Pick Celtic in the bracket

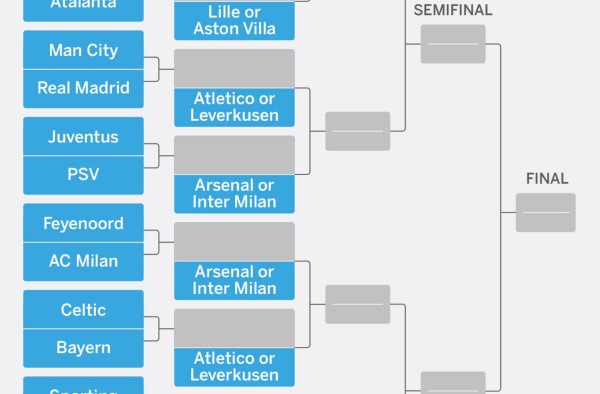[83, 309]
